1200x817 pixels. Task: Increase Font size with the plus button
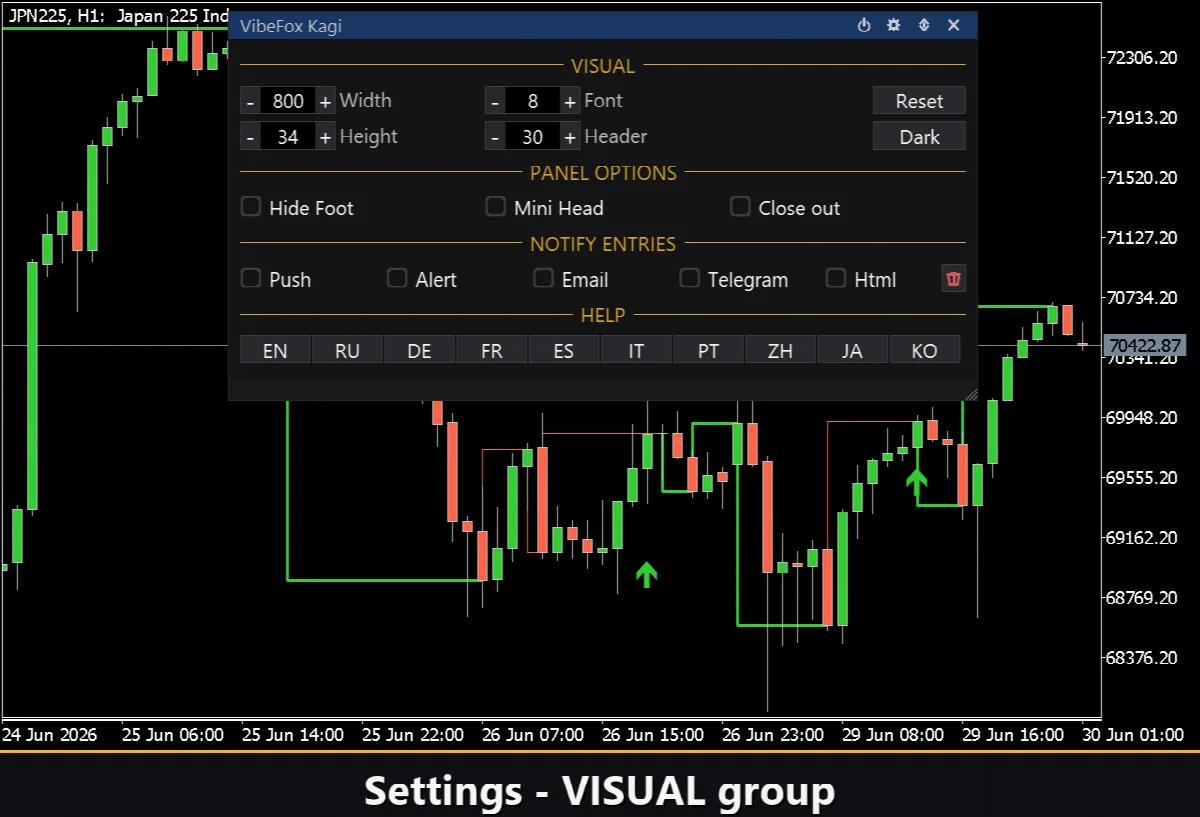[x=570, y=101]
